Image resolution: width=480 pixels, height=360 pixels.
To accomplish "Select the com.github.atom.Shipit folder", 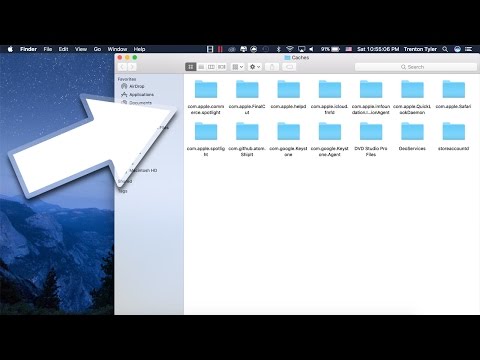I will pyautogui.click(x=247, y=139).
